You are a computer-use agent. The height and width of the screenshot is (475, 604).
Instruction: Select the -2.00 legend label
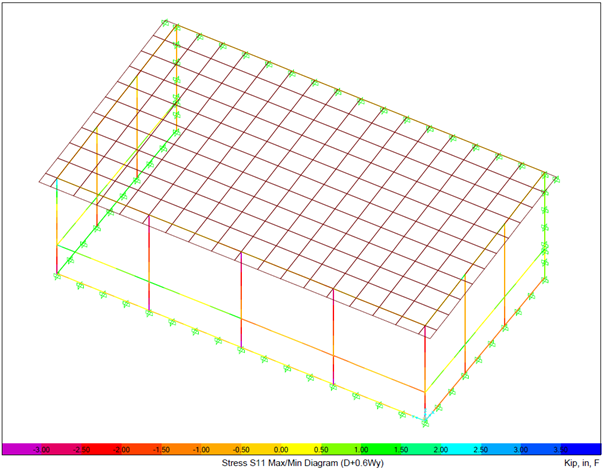click(121, 450)
